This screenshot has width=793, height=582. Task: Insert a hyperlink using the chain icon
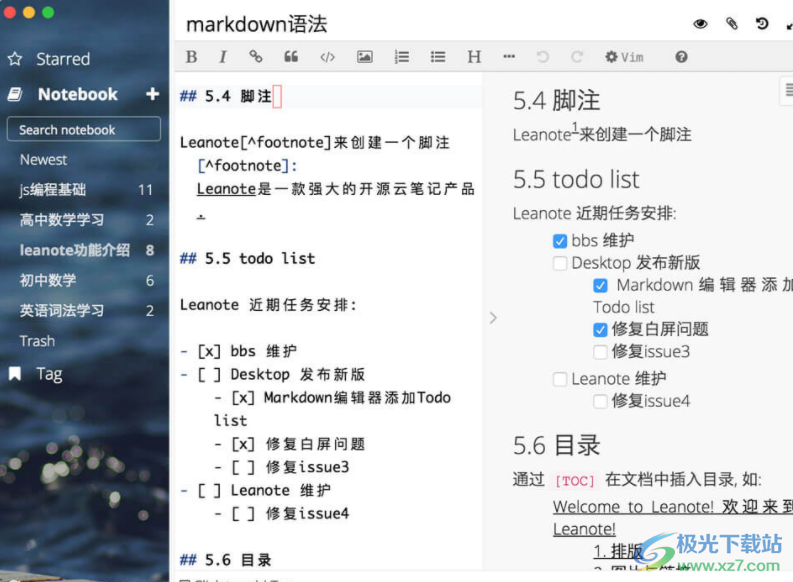click(x=256, y=57)
